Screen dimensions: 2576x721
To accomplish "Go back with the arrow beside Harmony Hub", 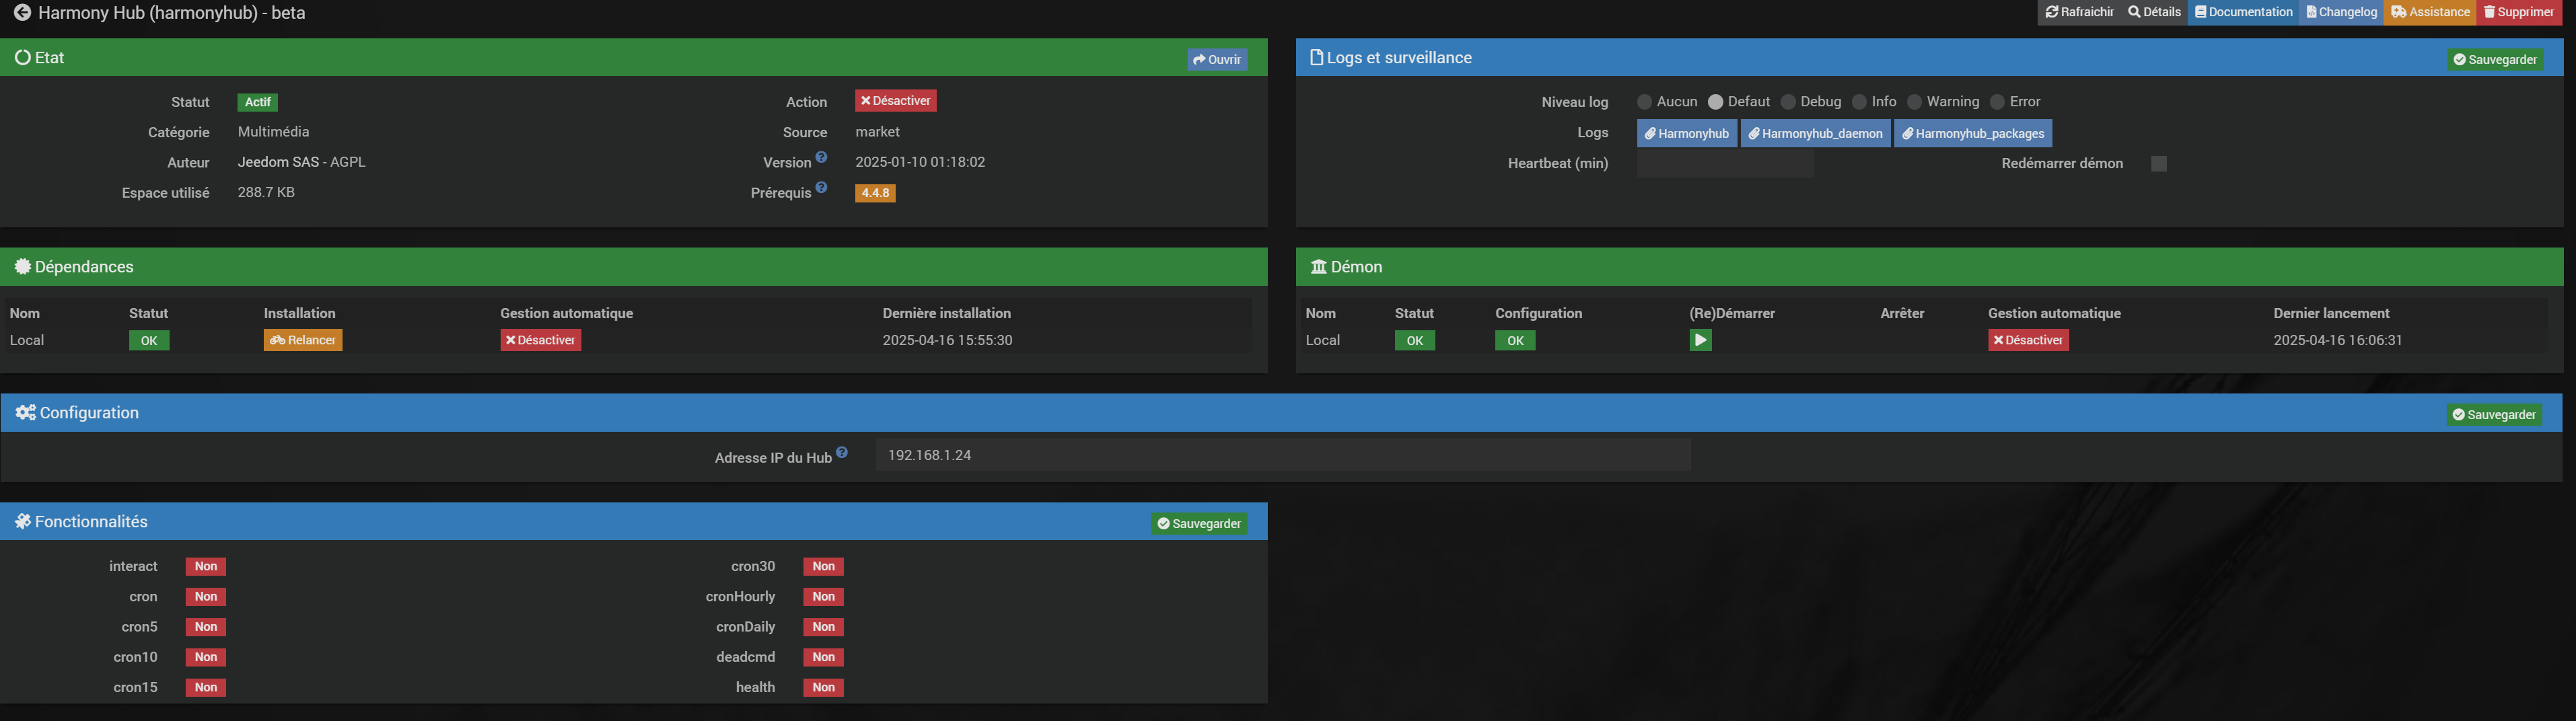I will coord(22,13).
